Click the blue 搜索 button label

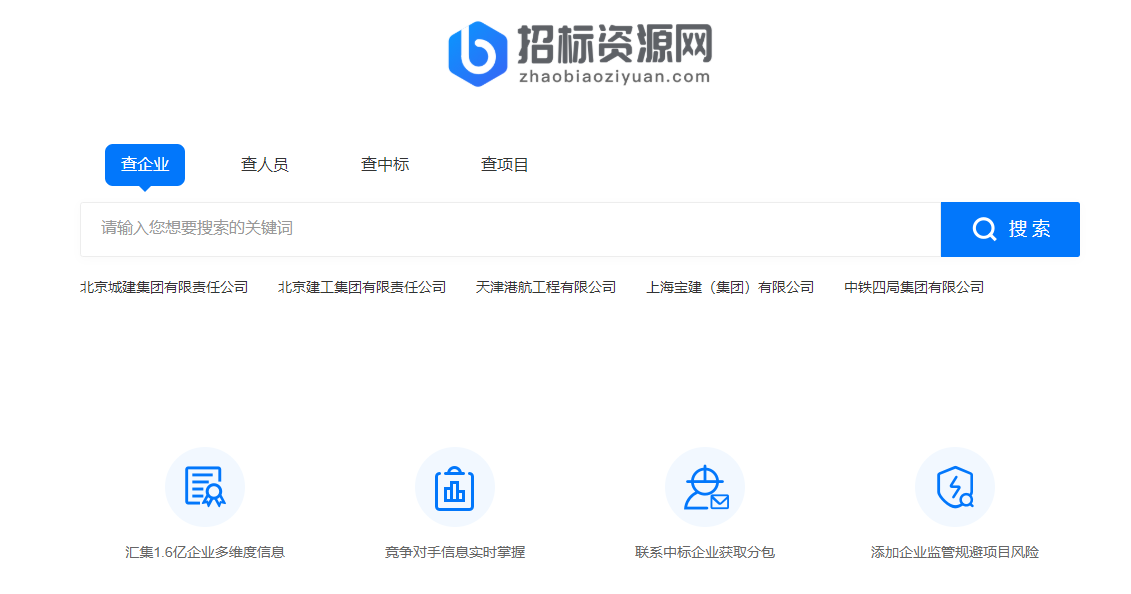[x=1030, y=229]
